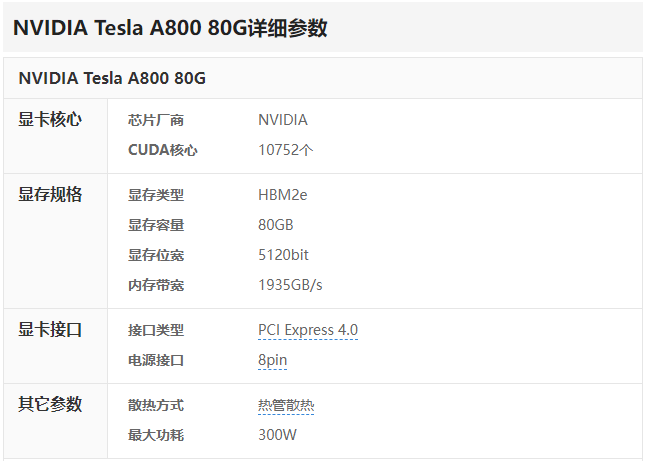This screenshot has height=461, width=645.
Task: Click the 最大功耗 label
Action: pos(155,435)
